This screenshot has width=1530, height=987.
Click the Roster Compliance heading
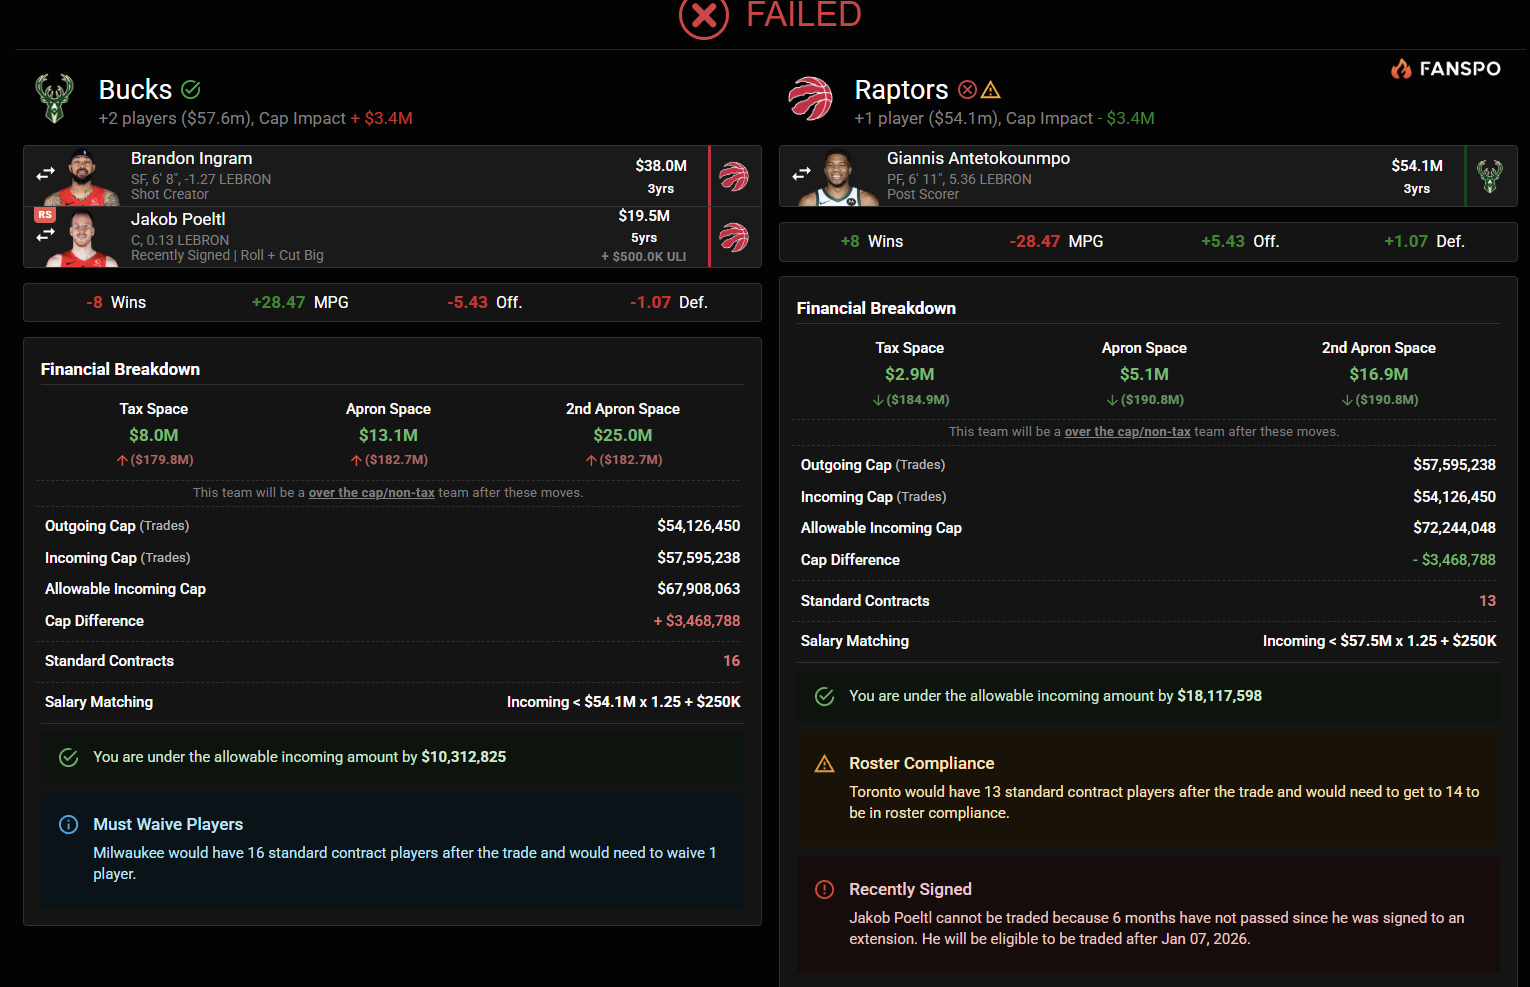(x=922, y=763)
